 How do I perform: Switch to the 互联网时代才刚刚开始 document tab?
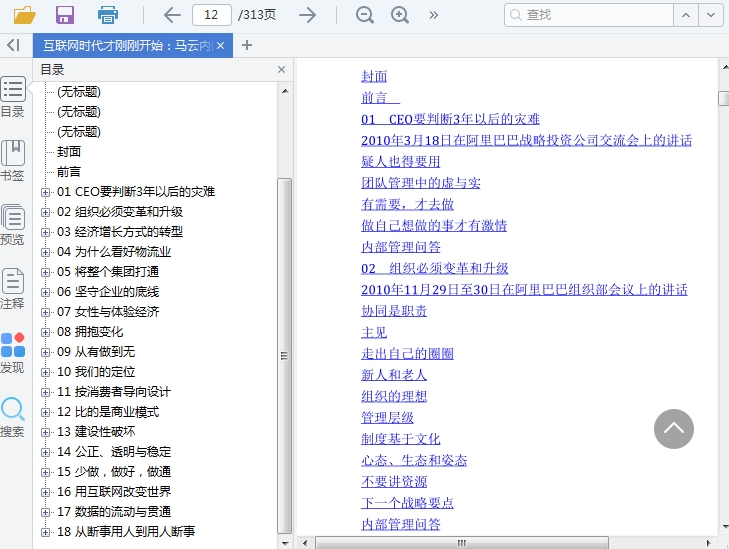(x=126, y=46)
